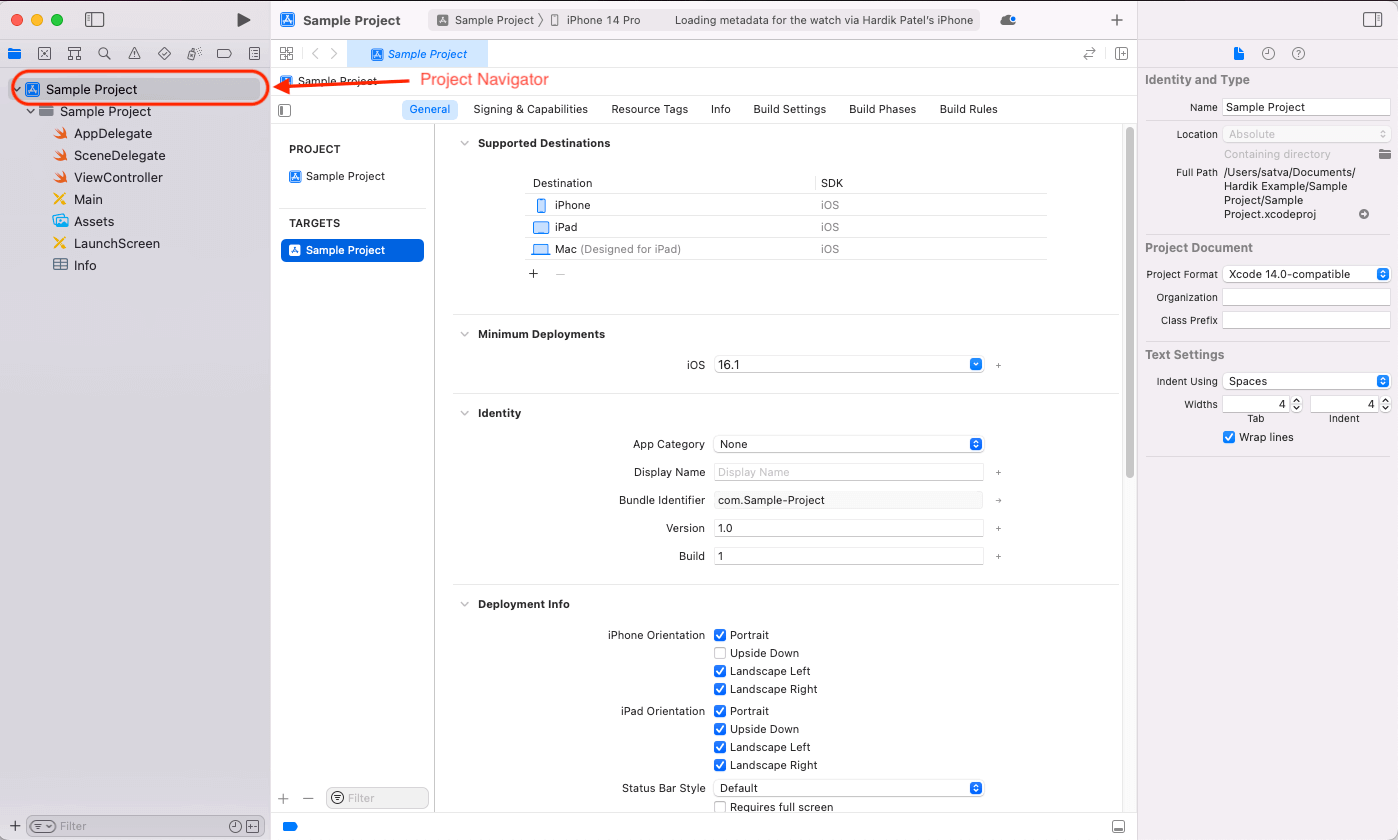Collapse the Supported Destinations section
The image size is (1398, 840).
coord(464,143)
